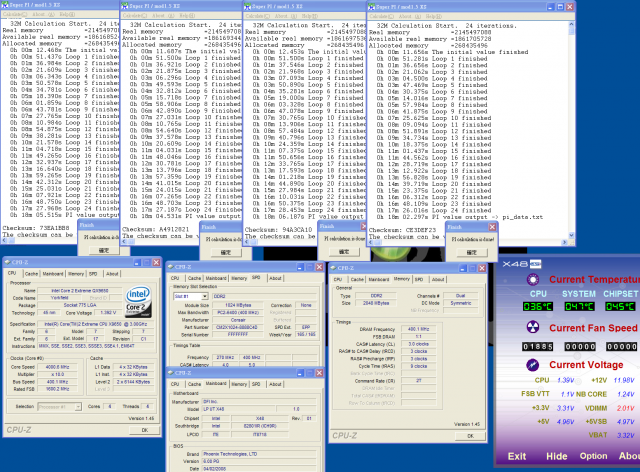Click the fan speed readout 01885
Image resolution: width=640 pixels, height=472 pixels.
click(538, 347)
